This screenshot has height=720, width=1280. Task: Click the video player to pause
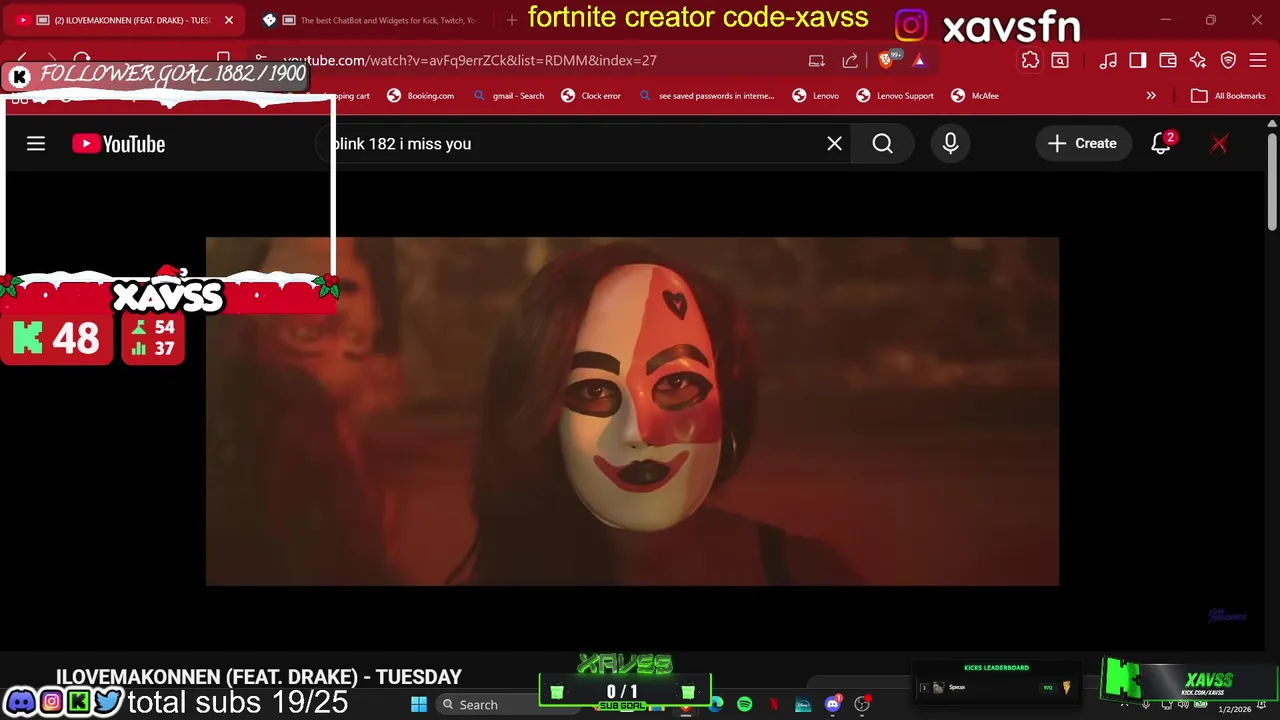click(x=632, y=411)
